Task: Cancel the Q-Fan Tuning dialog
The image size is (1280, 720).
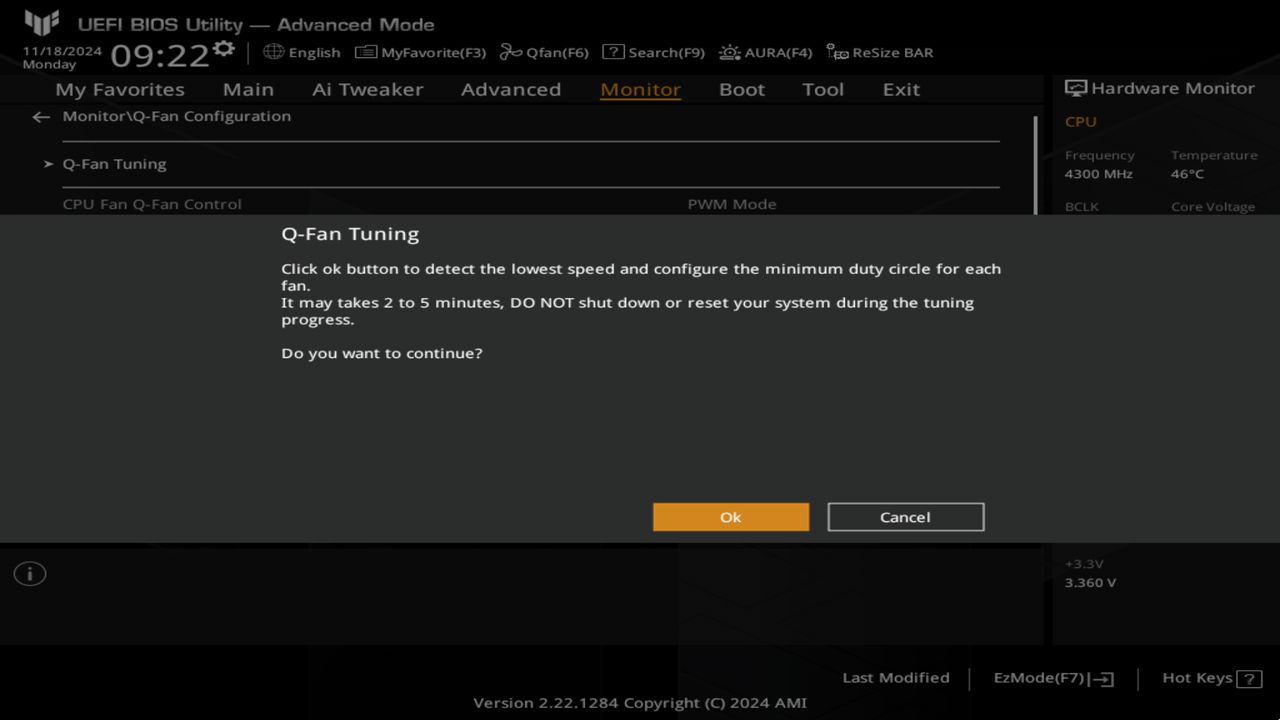Action: click(x=905, y=517)
